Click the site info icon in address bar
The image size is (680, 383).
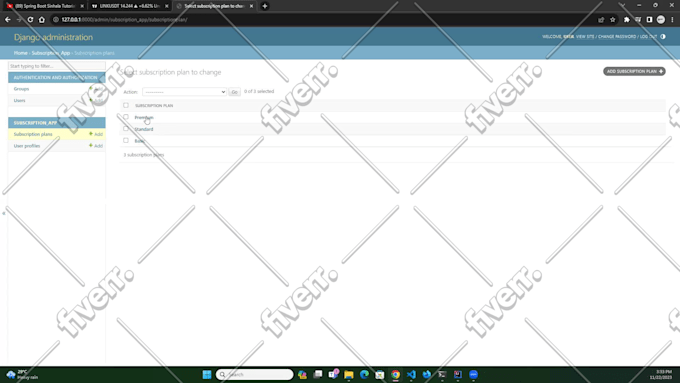click(x=56, y=20)
